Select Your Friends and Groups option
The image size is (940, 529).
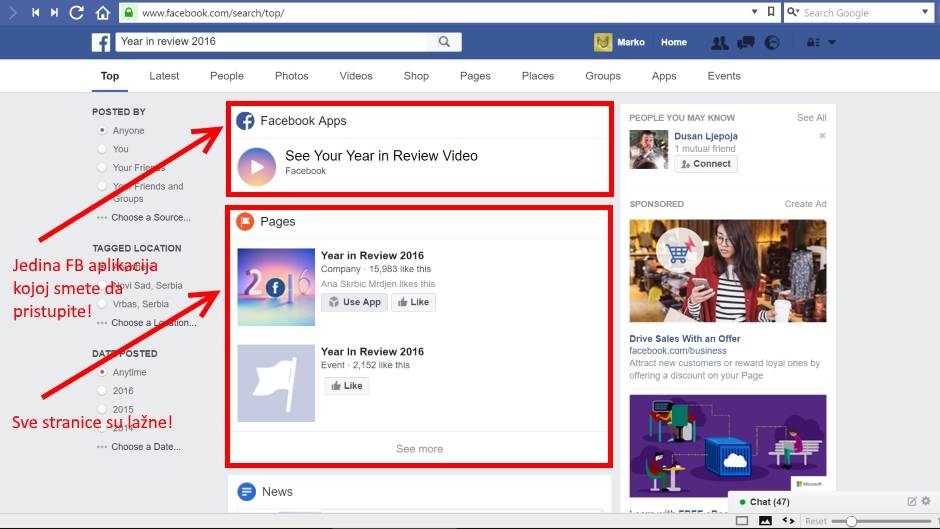[x=103, y=186]
